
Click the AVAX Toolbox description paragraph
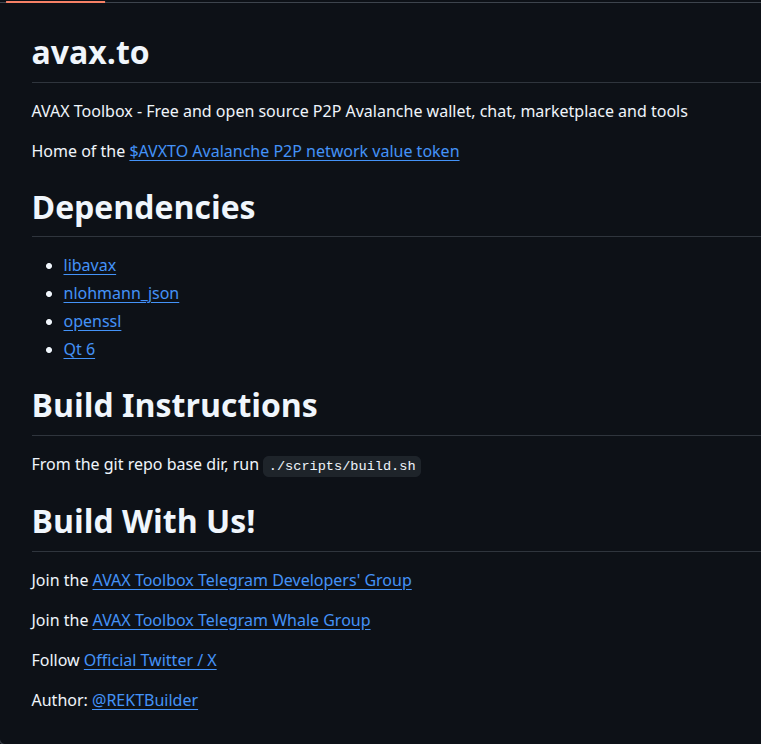360,112
